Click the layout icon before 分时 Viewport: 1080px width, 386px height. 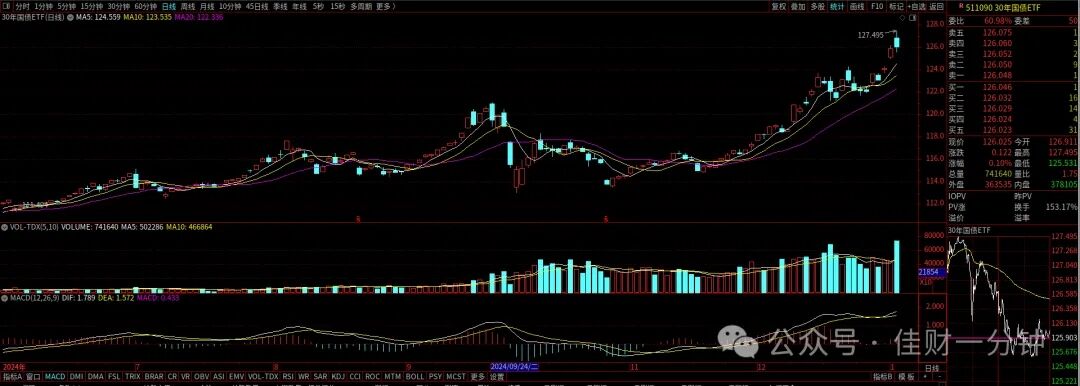pyautogui.click(x=6, y=6)
